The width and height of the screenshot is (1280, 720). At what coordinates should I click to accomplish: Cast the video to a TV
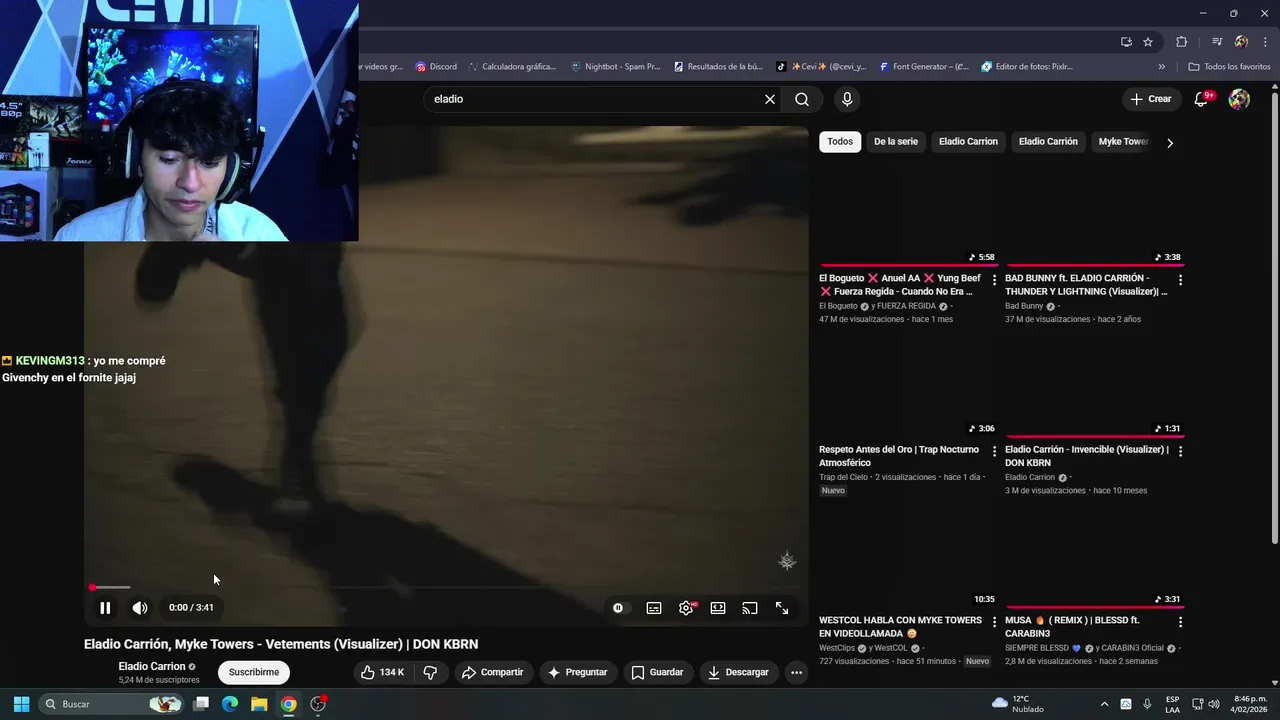click(x=750, y=608)
